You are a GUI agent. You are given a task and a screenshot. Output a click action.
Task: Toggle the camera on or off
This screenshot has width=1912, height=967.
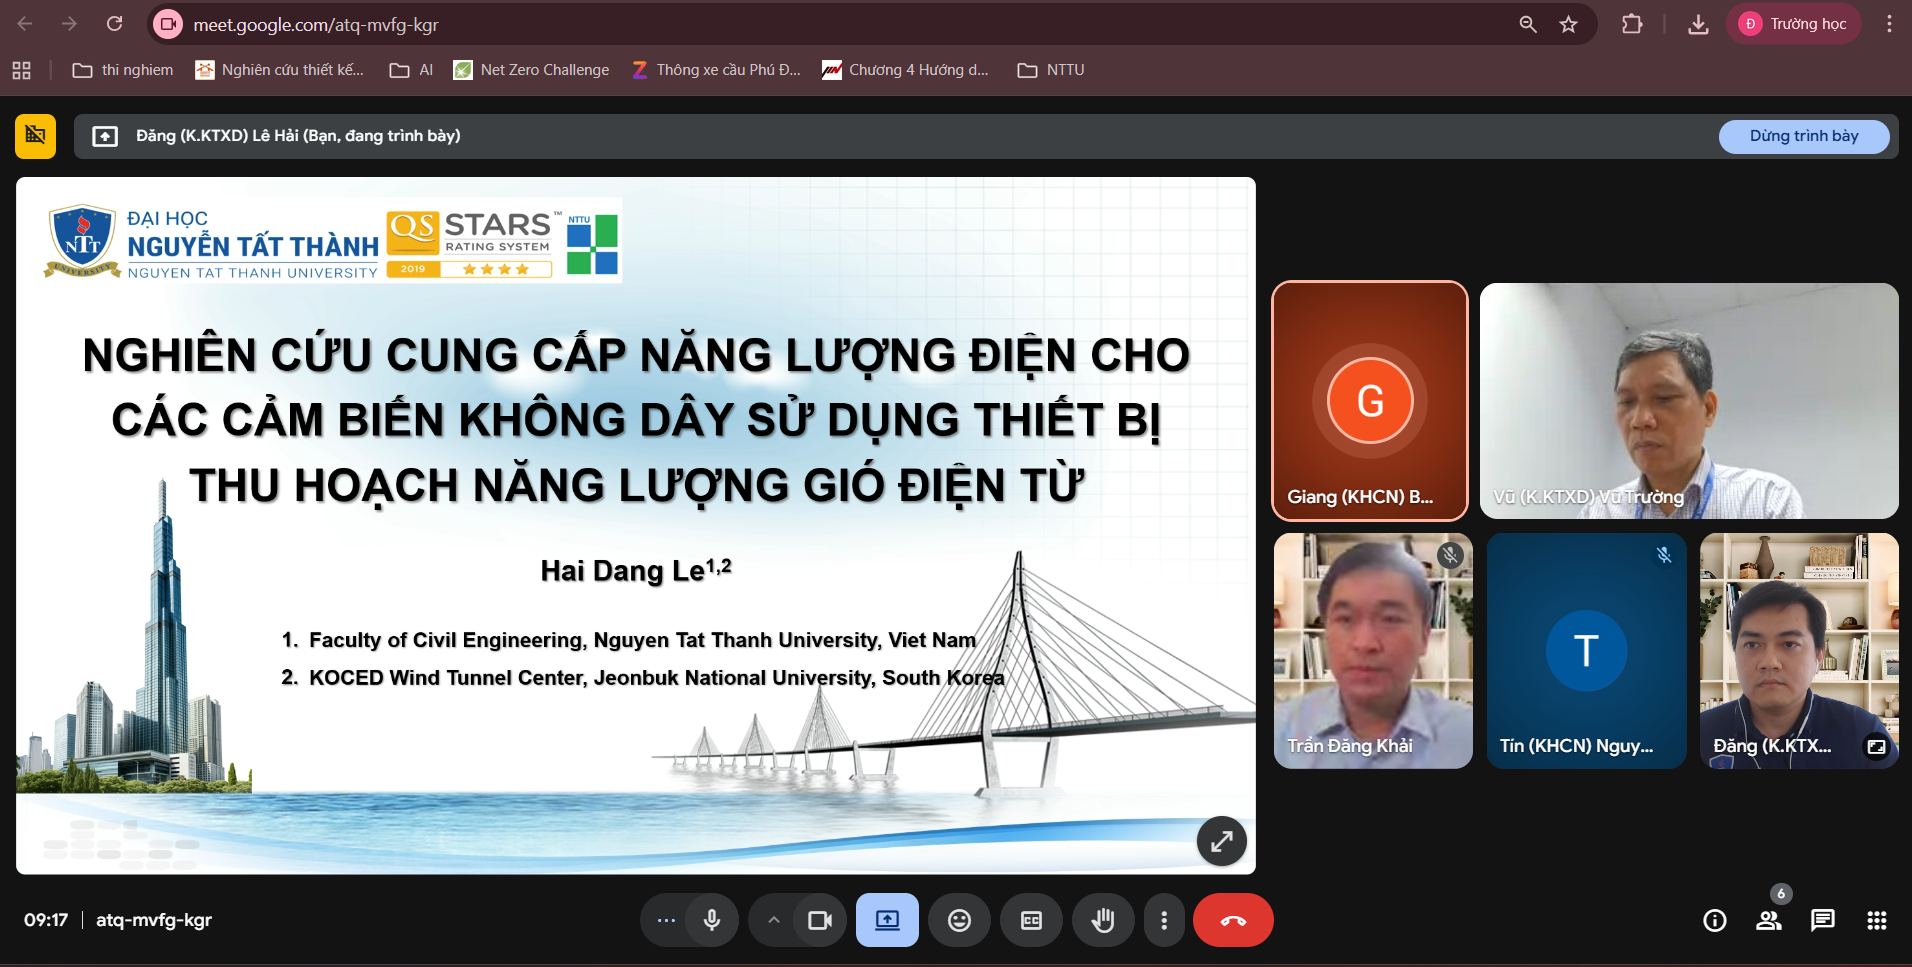(x=820, y=920)
